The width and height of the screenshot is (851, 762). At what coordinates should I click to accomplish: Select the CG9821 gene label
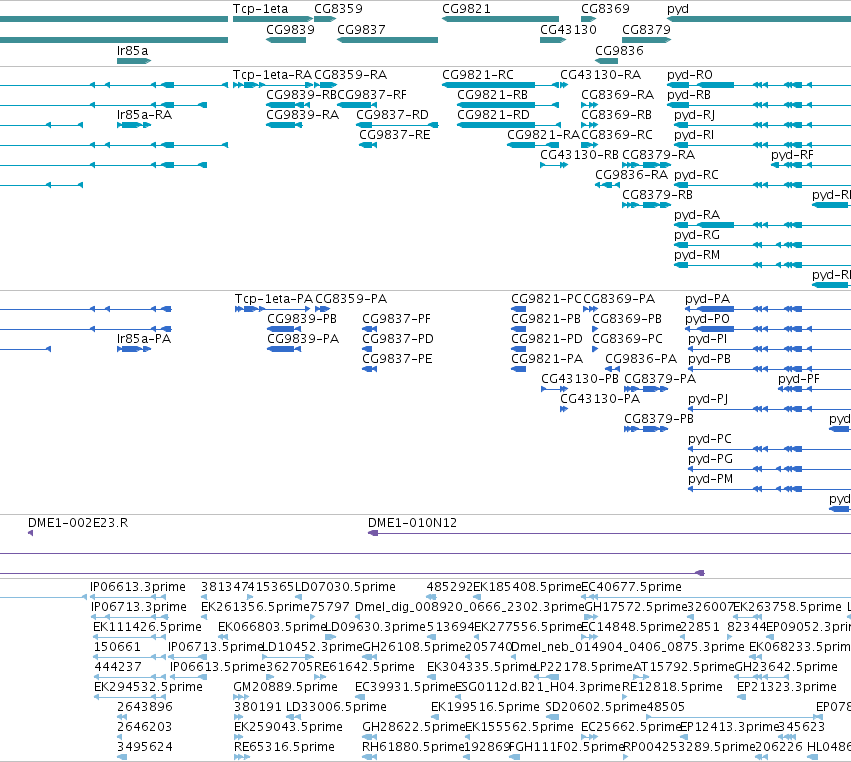466,9
